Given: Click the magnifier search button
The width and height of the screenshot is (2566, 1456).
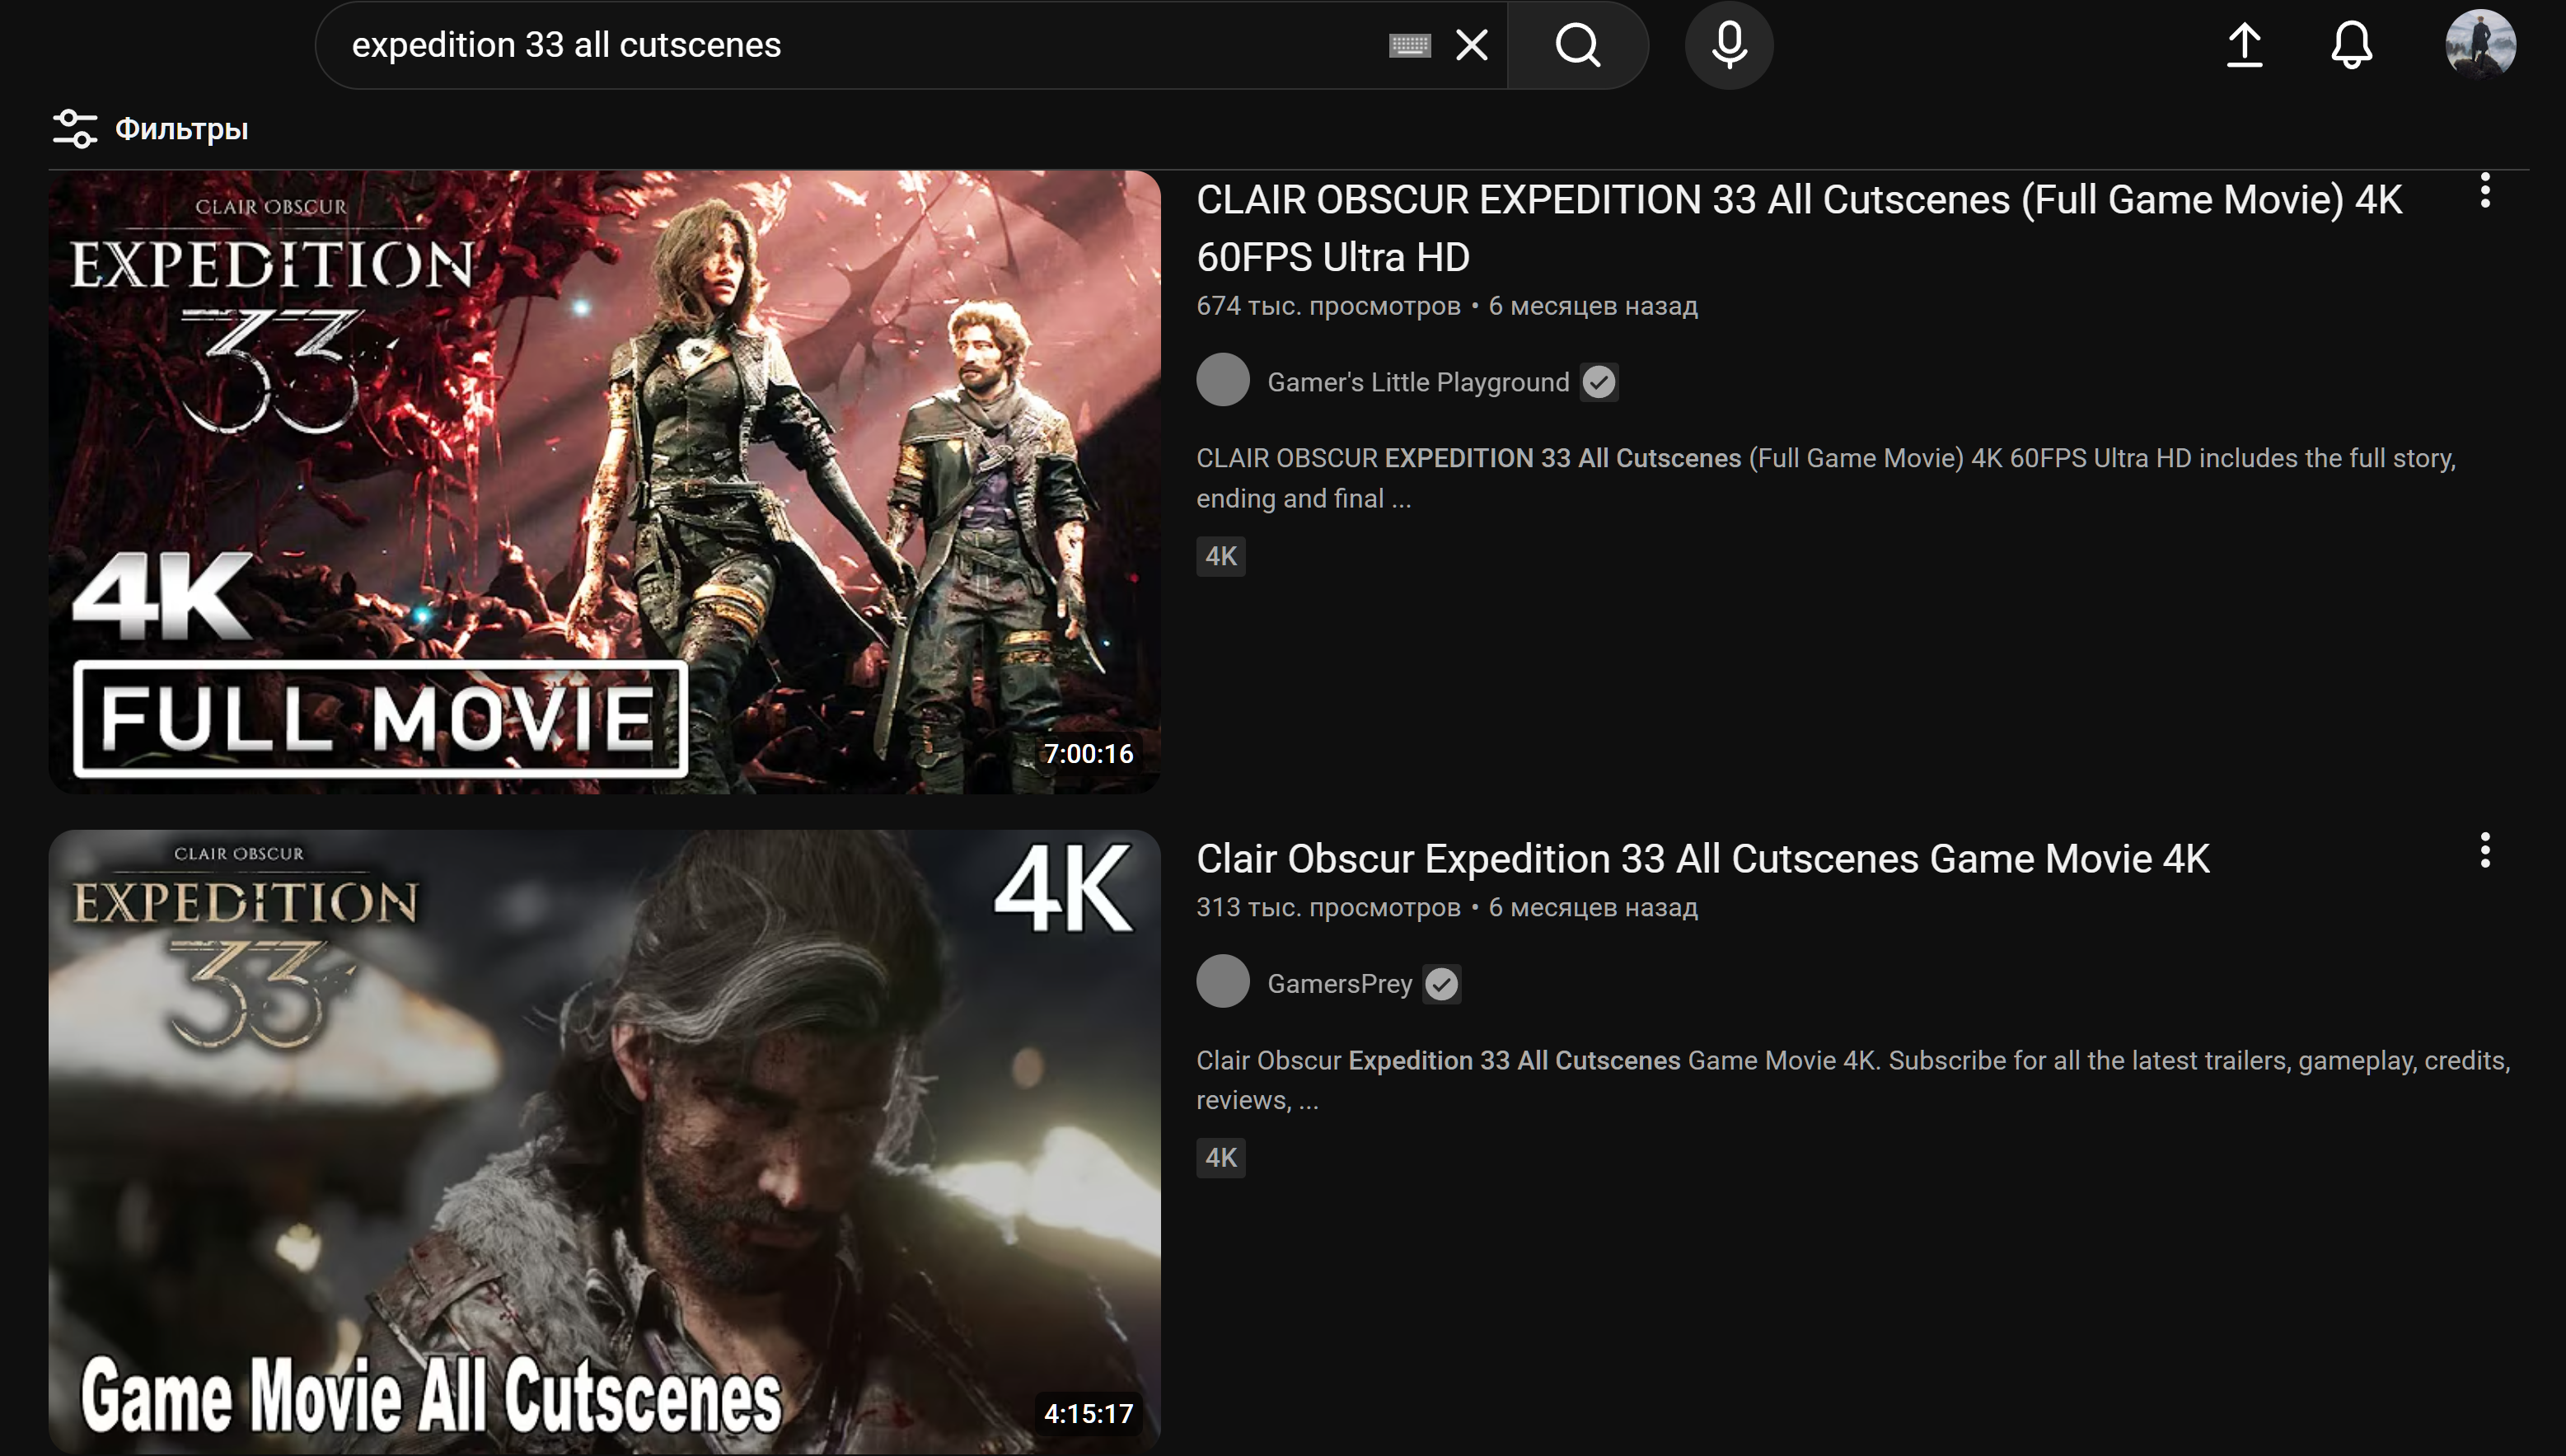Looking at the screenshot, I should [x=1577, y=45].
